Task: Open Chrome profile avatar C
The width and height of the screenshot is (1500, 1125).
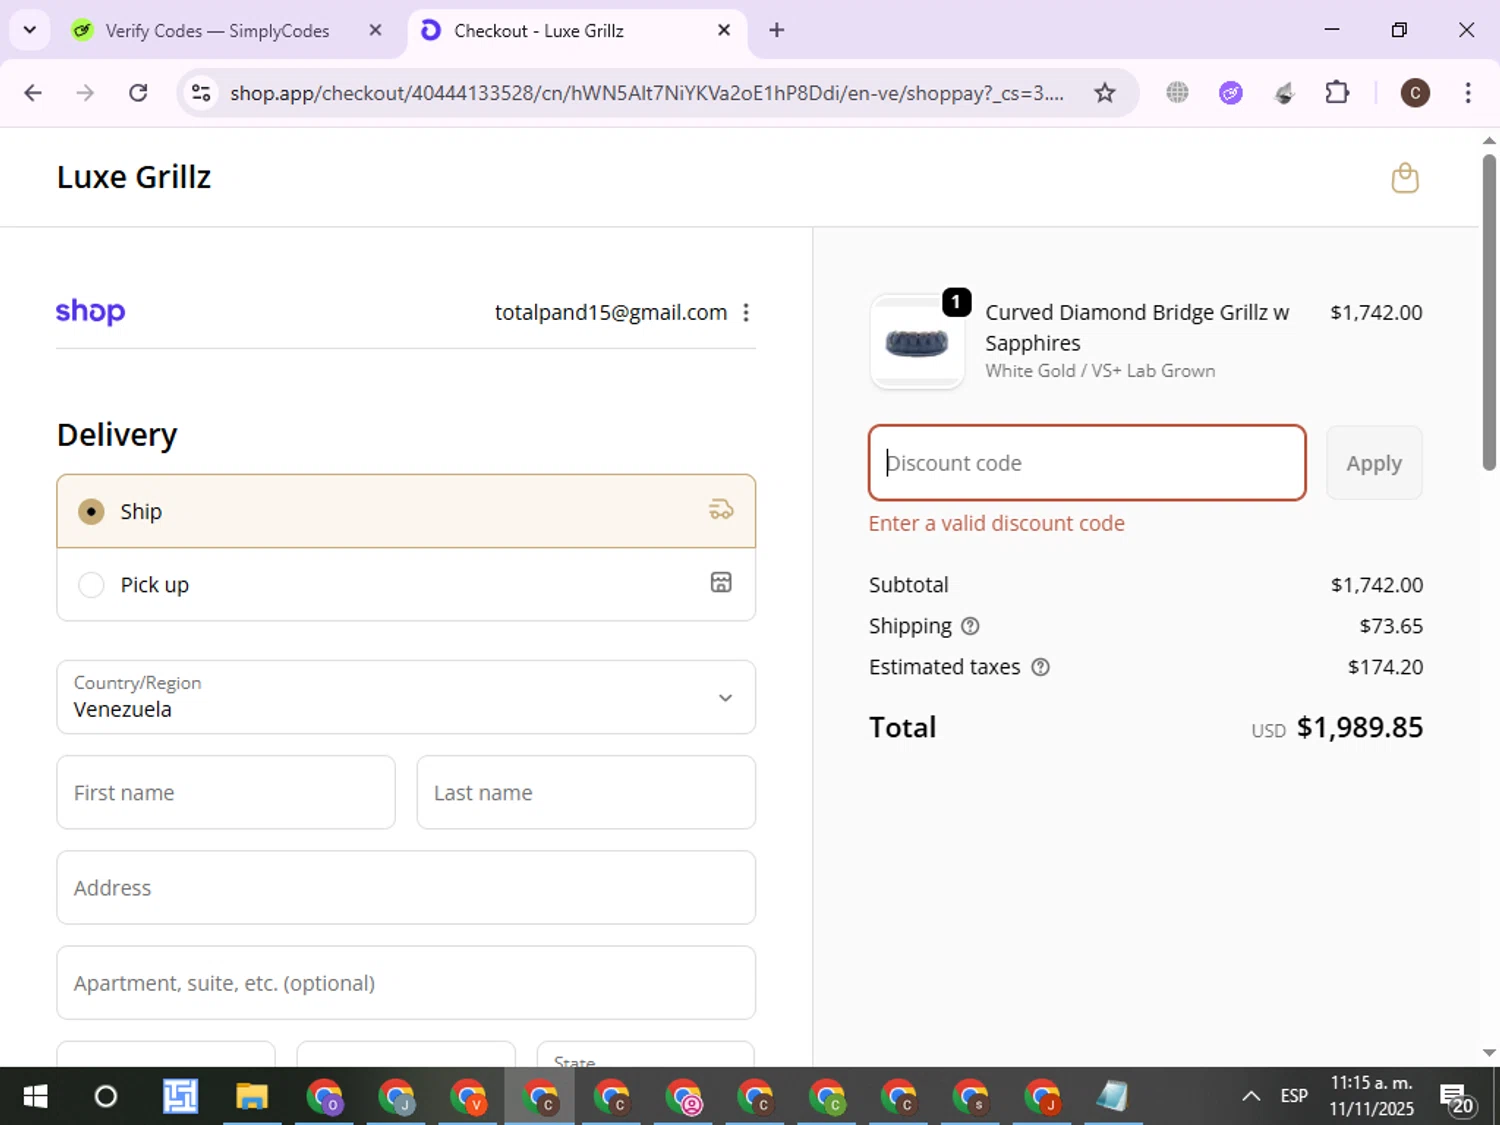Action: click(x=1414, y=93)
